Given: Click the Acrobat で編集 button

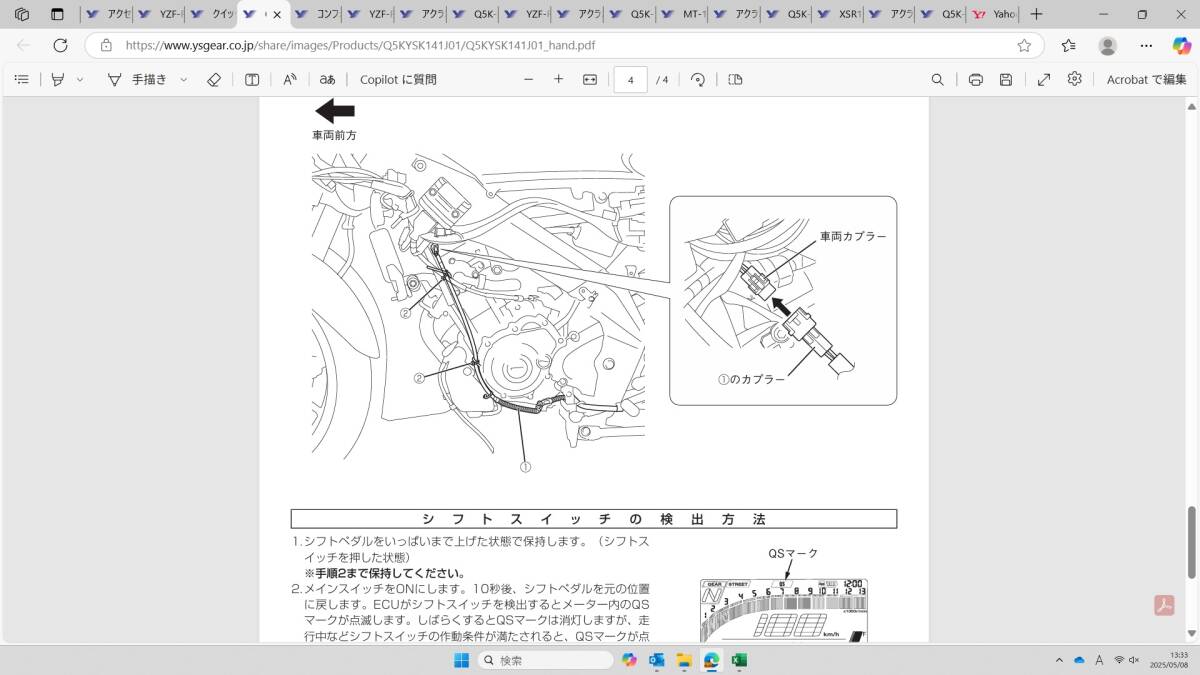Looking at the screenshot, I should tap(1145, 79).
